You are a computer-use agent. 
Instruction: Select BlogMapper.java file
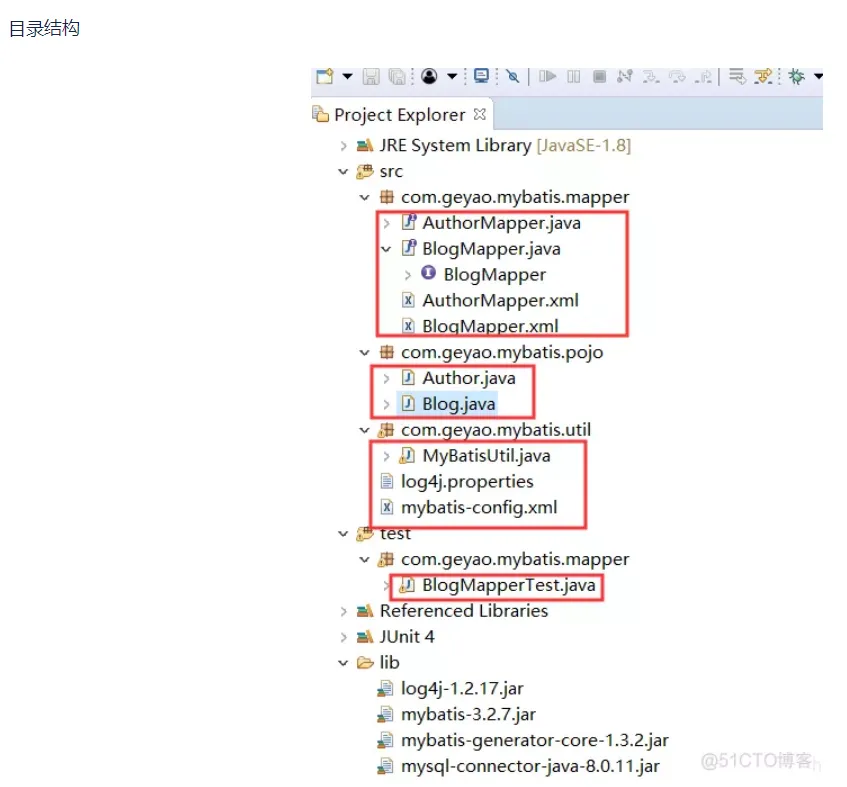tap(492, 249)
